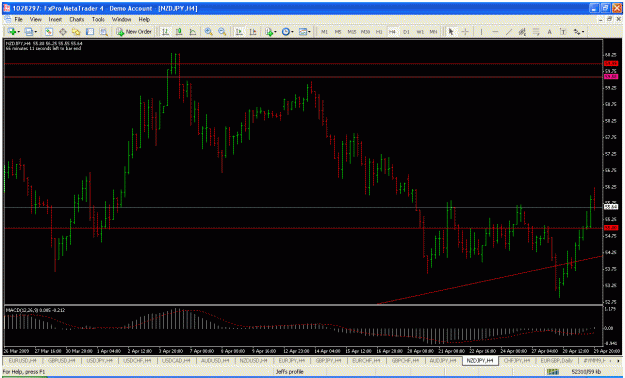
Task: Select the Horizontal Line drawing tool
Action: click(x=495, y=32)
